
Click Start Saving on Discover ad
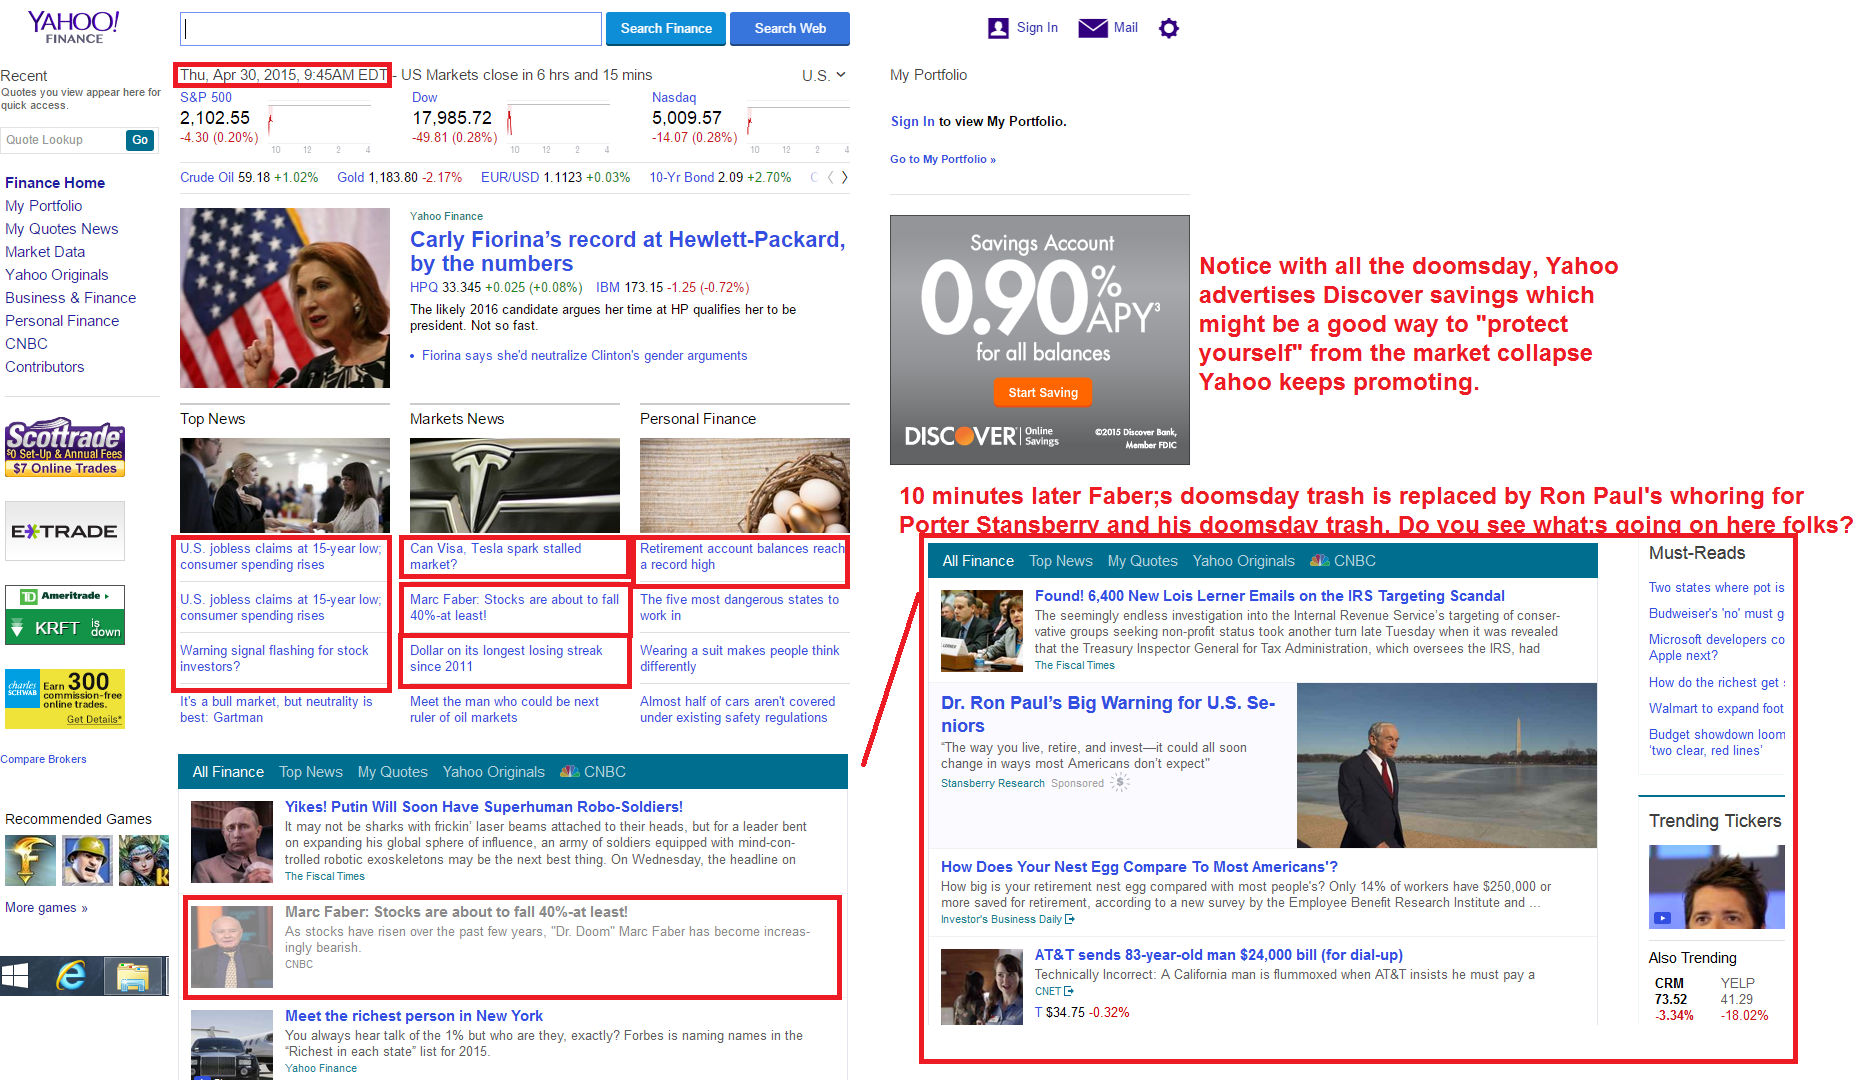(x=1043, y=392)
